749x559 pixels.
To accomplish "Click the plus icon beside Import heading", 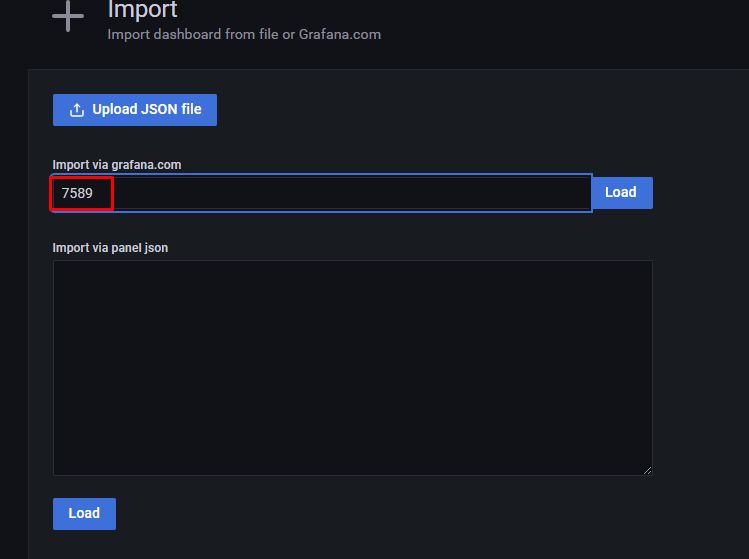I will (x=68, y=16).
